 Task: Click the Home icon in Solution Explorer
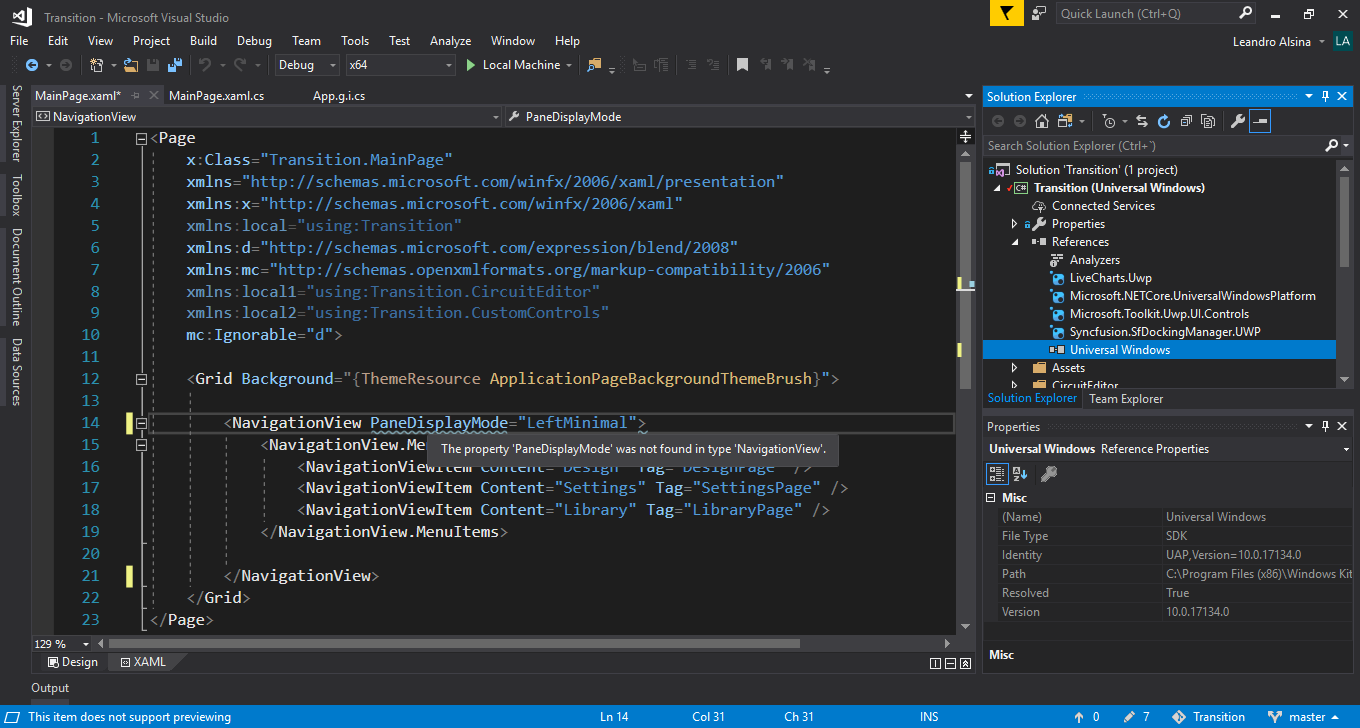[x=1042, y=121]
